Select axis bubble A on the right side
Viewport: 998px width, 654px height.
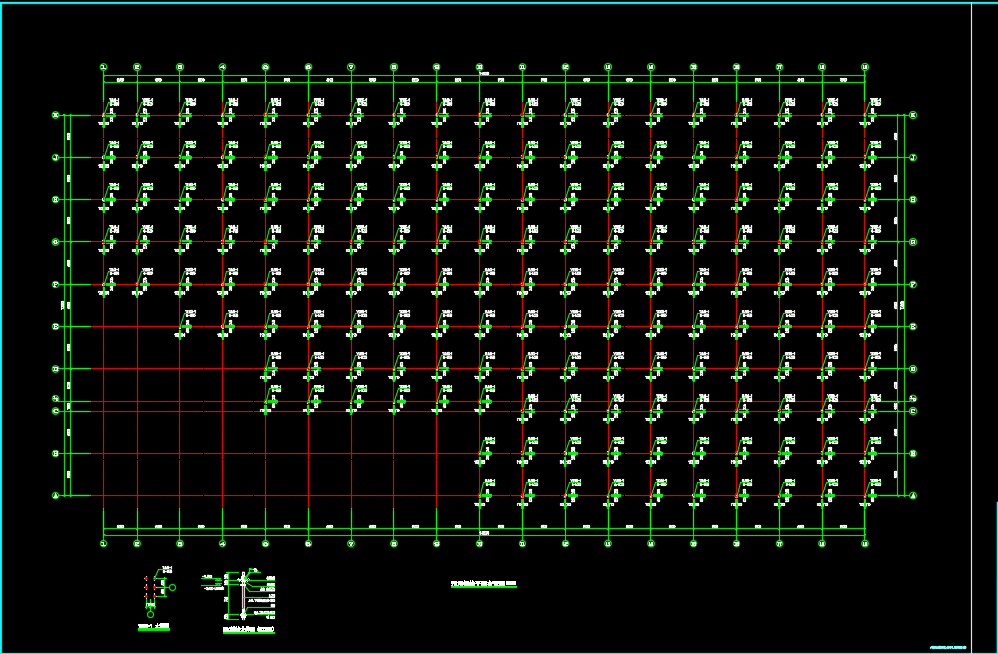[913, 496]
